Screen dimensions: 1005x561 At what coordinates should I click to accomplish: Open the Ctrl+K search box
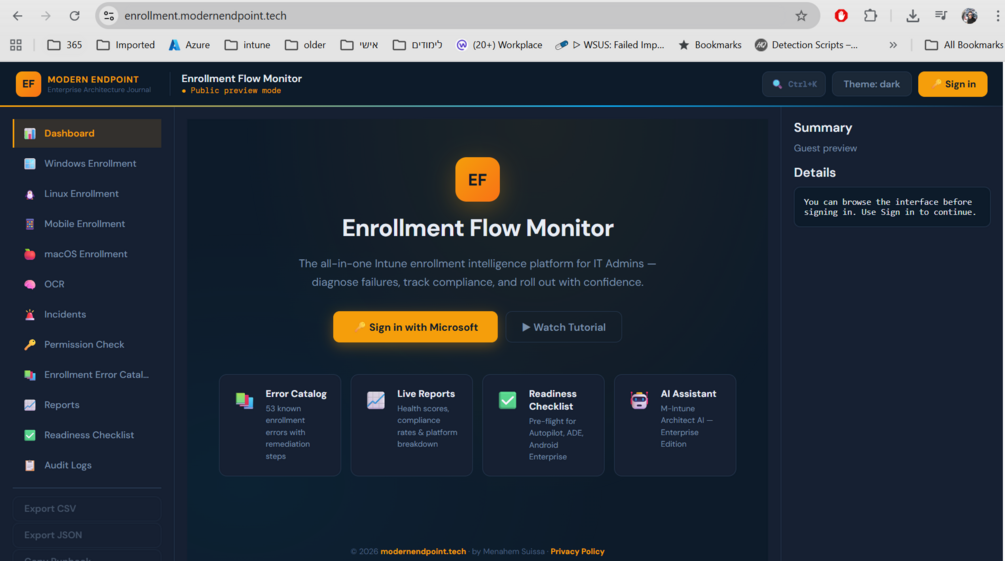coord(794,84)
